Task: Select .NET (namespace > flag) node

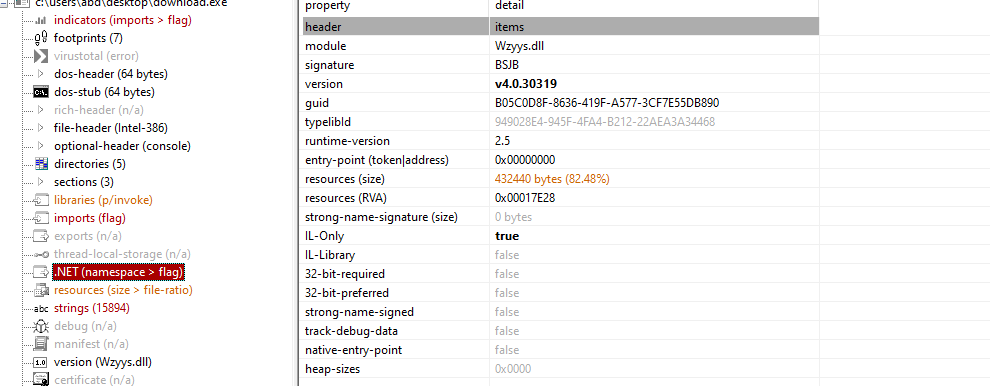Action: pyautogui.click(x=118, y=272)
